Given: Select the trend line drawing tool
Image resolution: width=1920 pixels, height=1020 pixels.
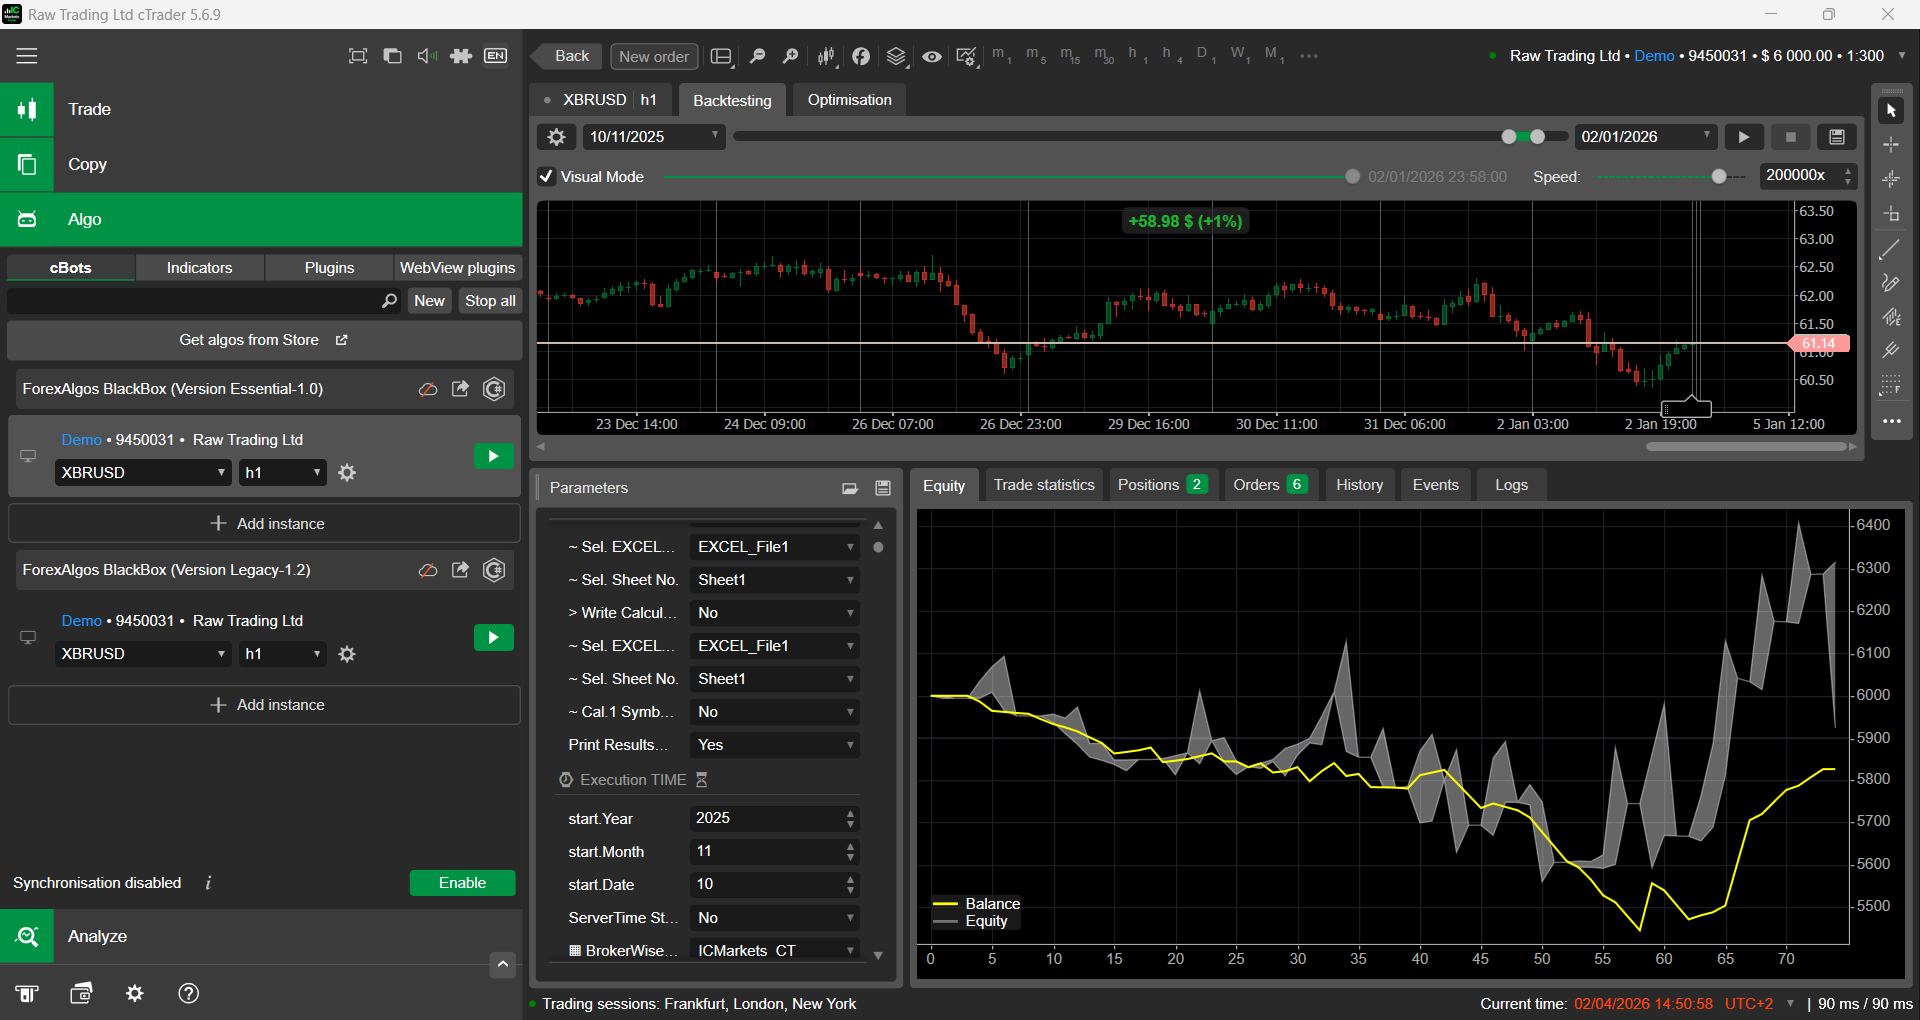Looking at the screenshot, I should point(1890,250).
